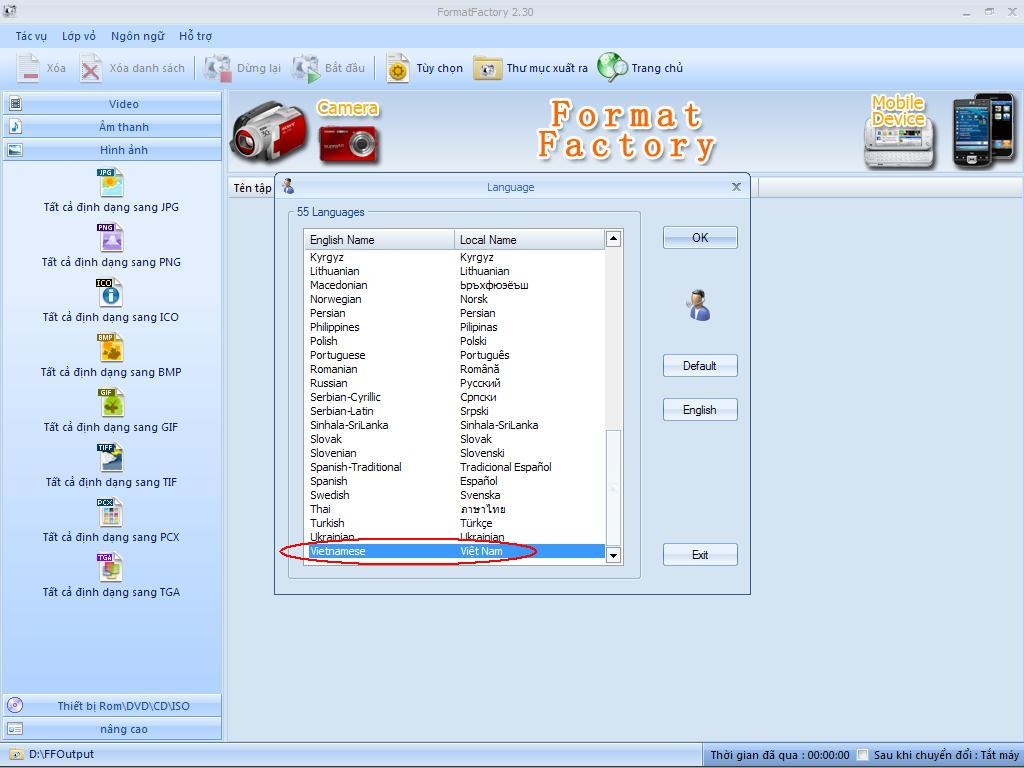
Task: Click the Tên tập column header
Action: coord(252,187)
